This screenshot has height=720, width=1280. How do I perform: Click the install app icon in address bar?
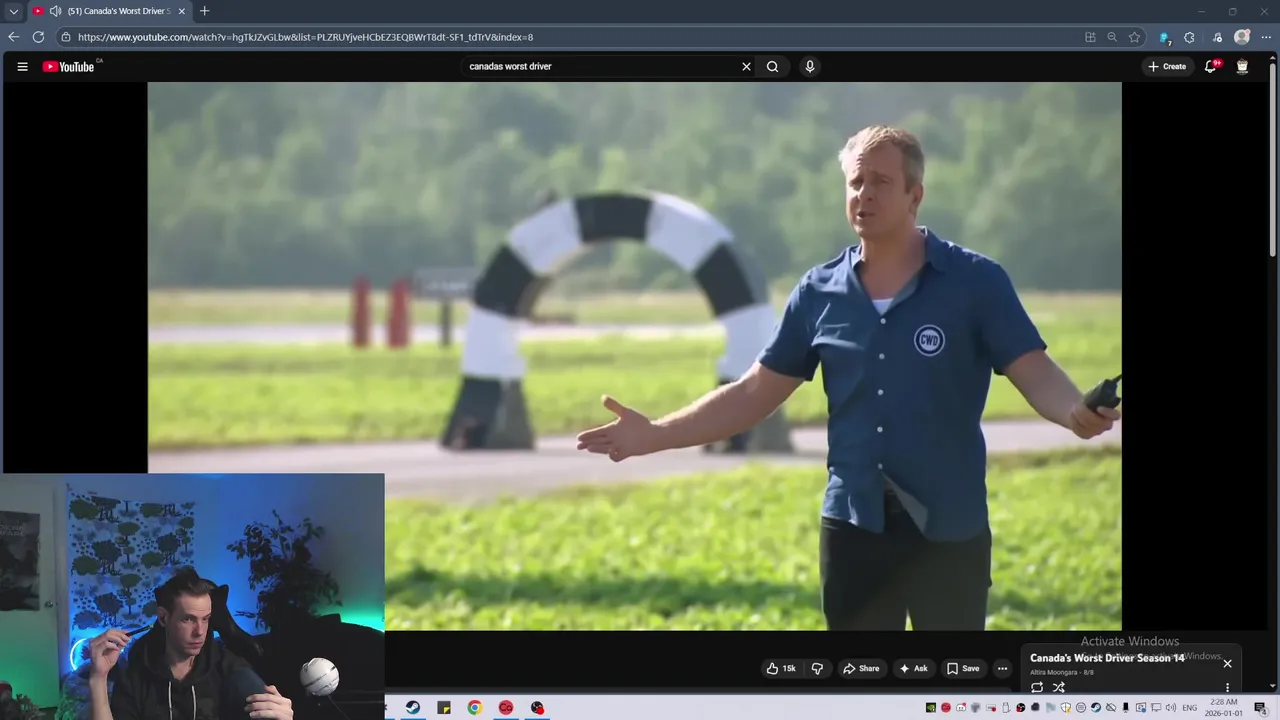click(x=1090, y=37)
